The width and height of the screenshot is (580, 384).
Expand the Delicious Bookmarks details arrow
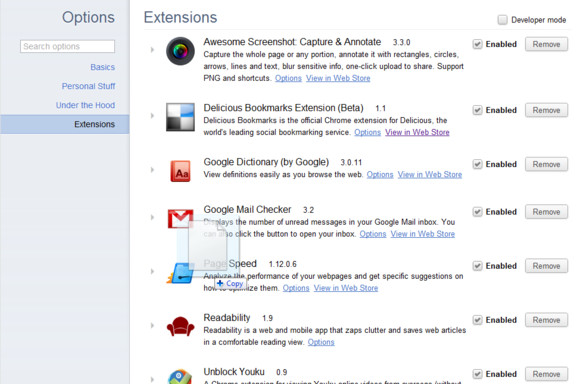152,115
